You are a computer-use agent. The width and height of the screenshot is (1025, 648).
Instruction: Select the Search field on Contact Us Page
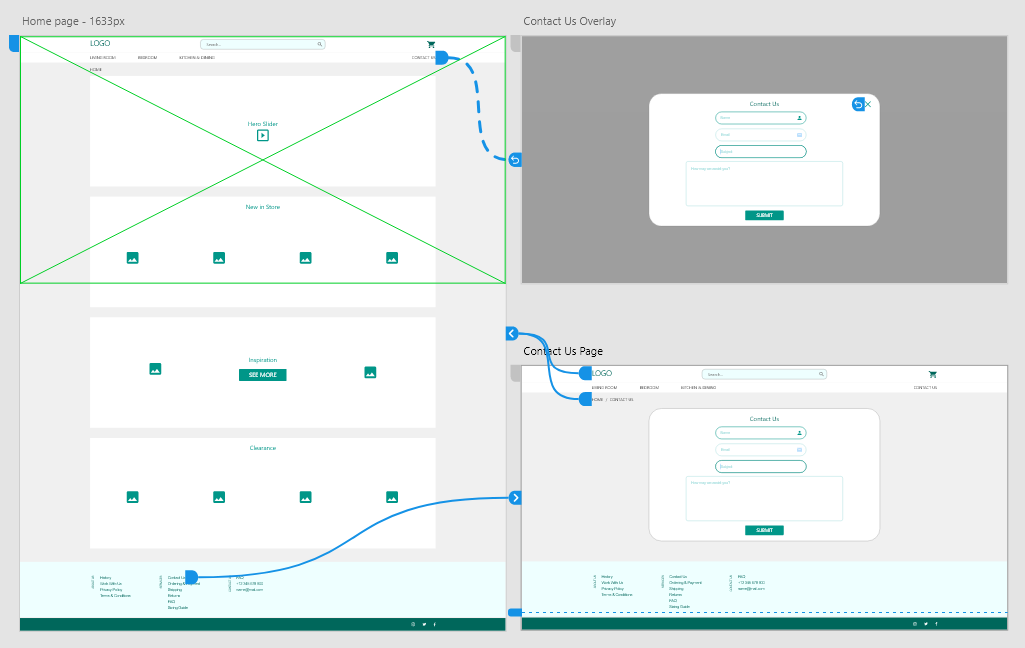pyautogui.click(x=764, y=374)
